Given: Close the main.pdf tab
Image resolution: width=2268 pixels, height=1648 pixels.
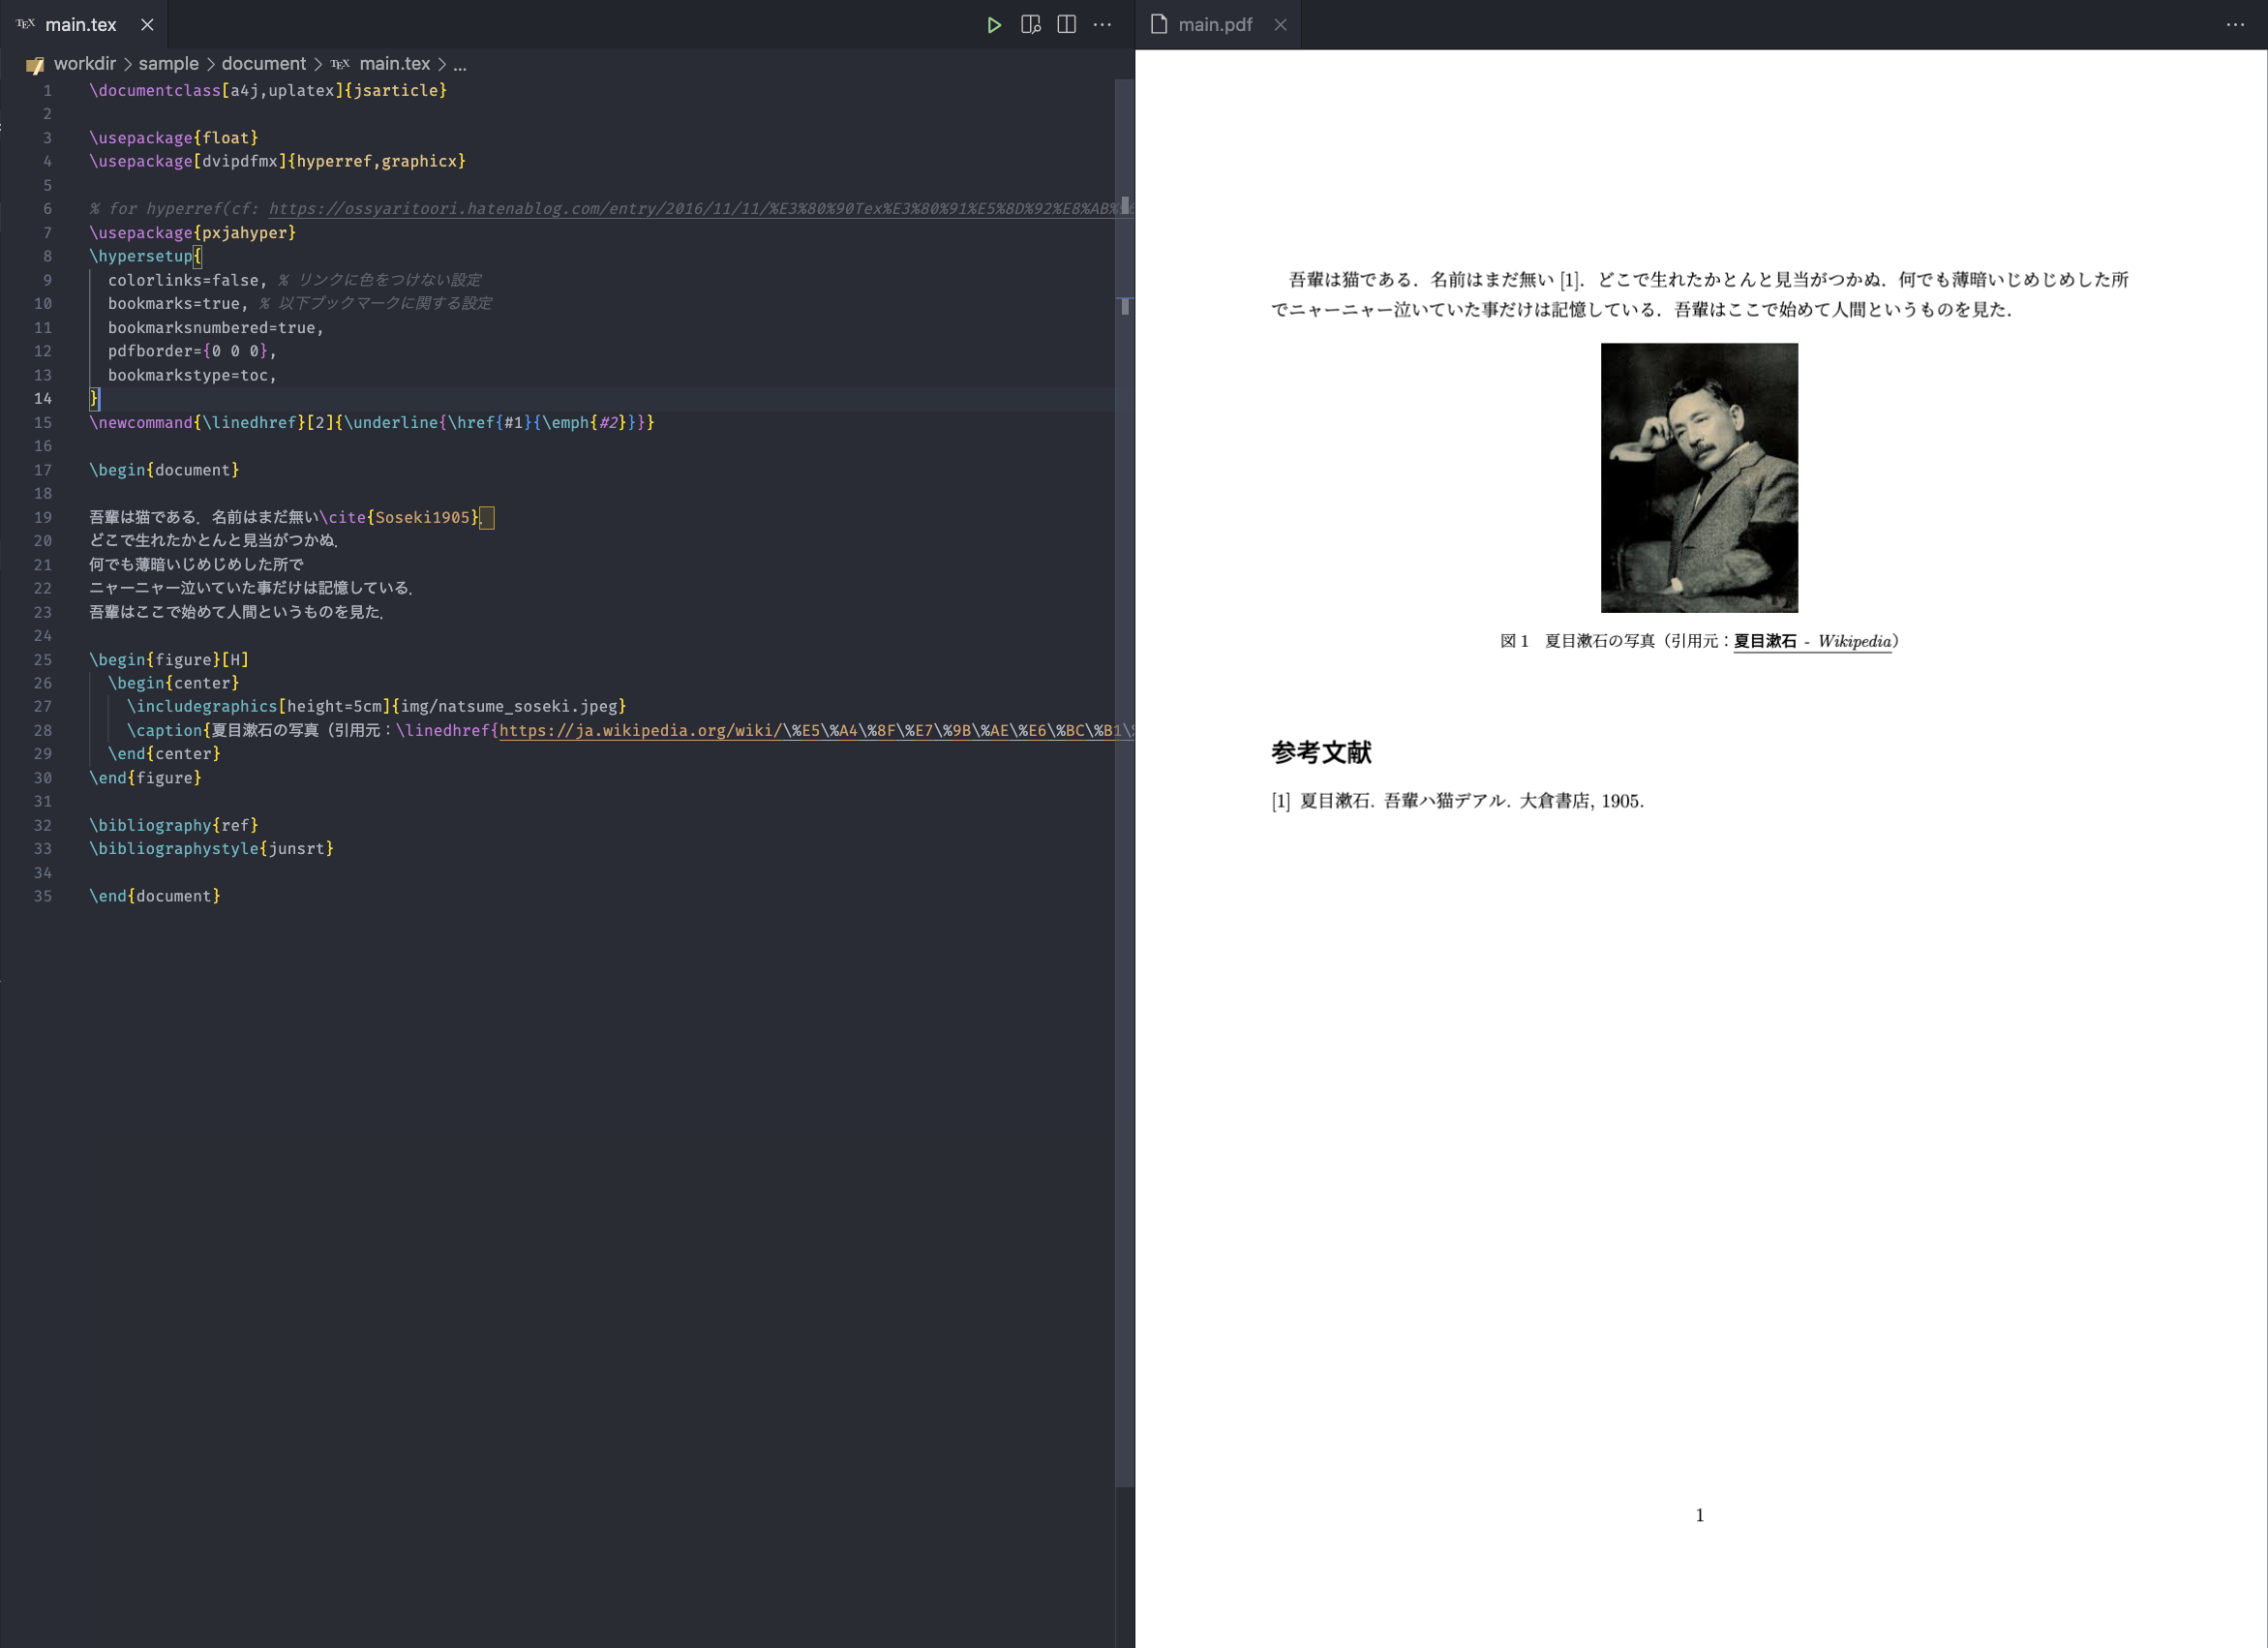Looking at the screenshot, I should 1280,25.
